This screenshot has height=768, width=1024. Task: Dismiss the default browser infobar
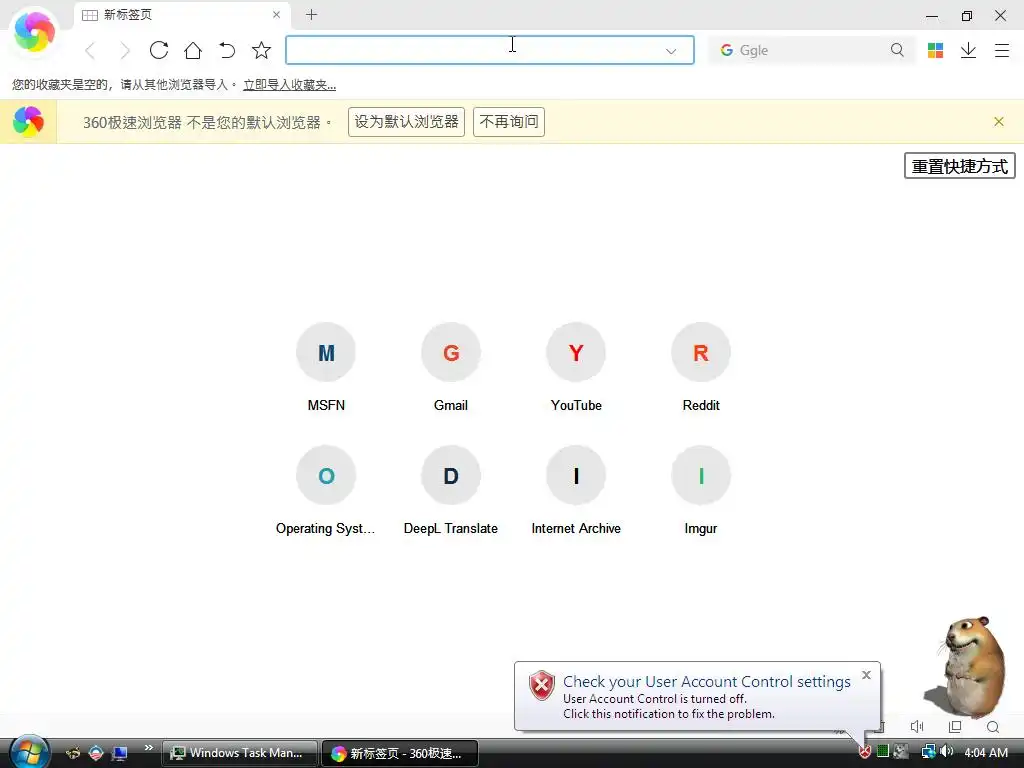coord(999,121)
